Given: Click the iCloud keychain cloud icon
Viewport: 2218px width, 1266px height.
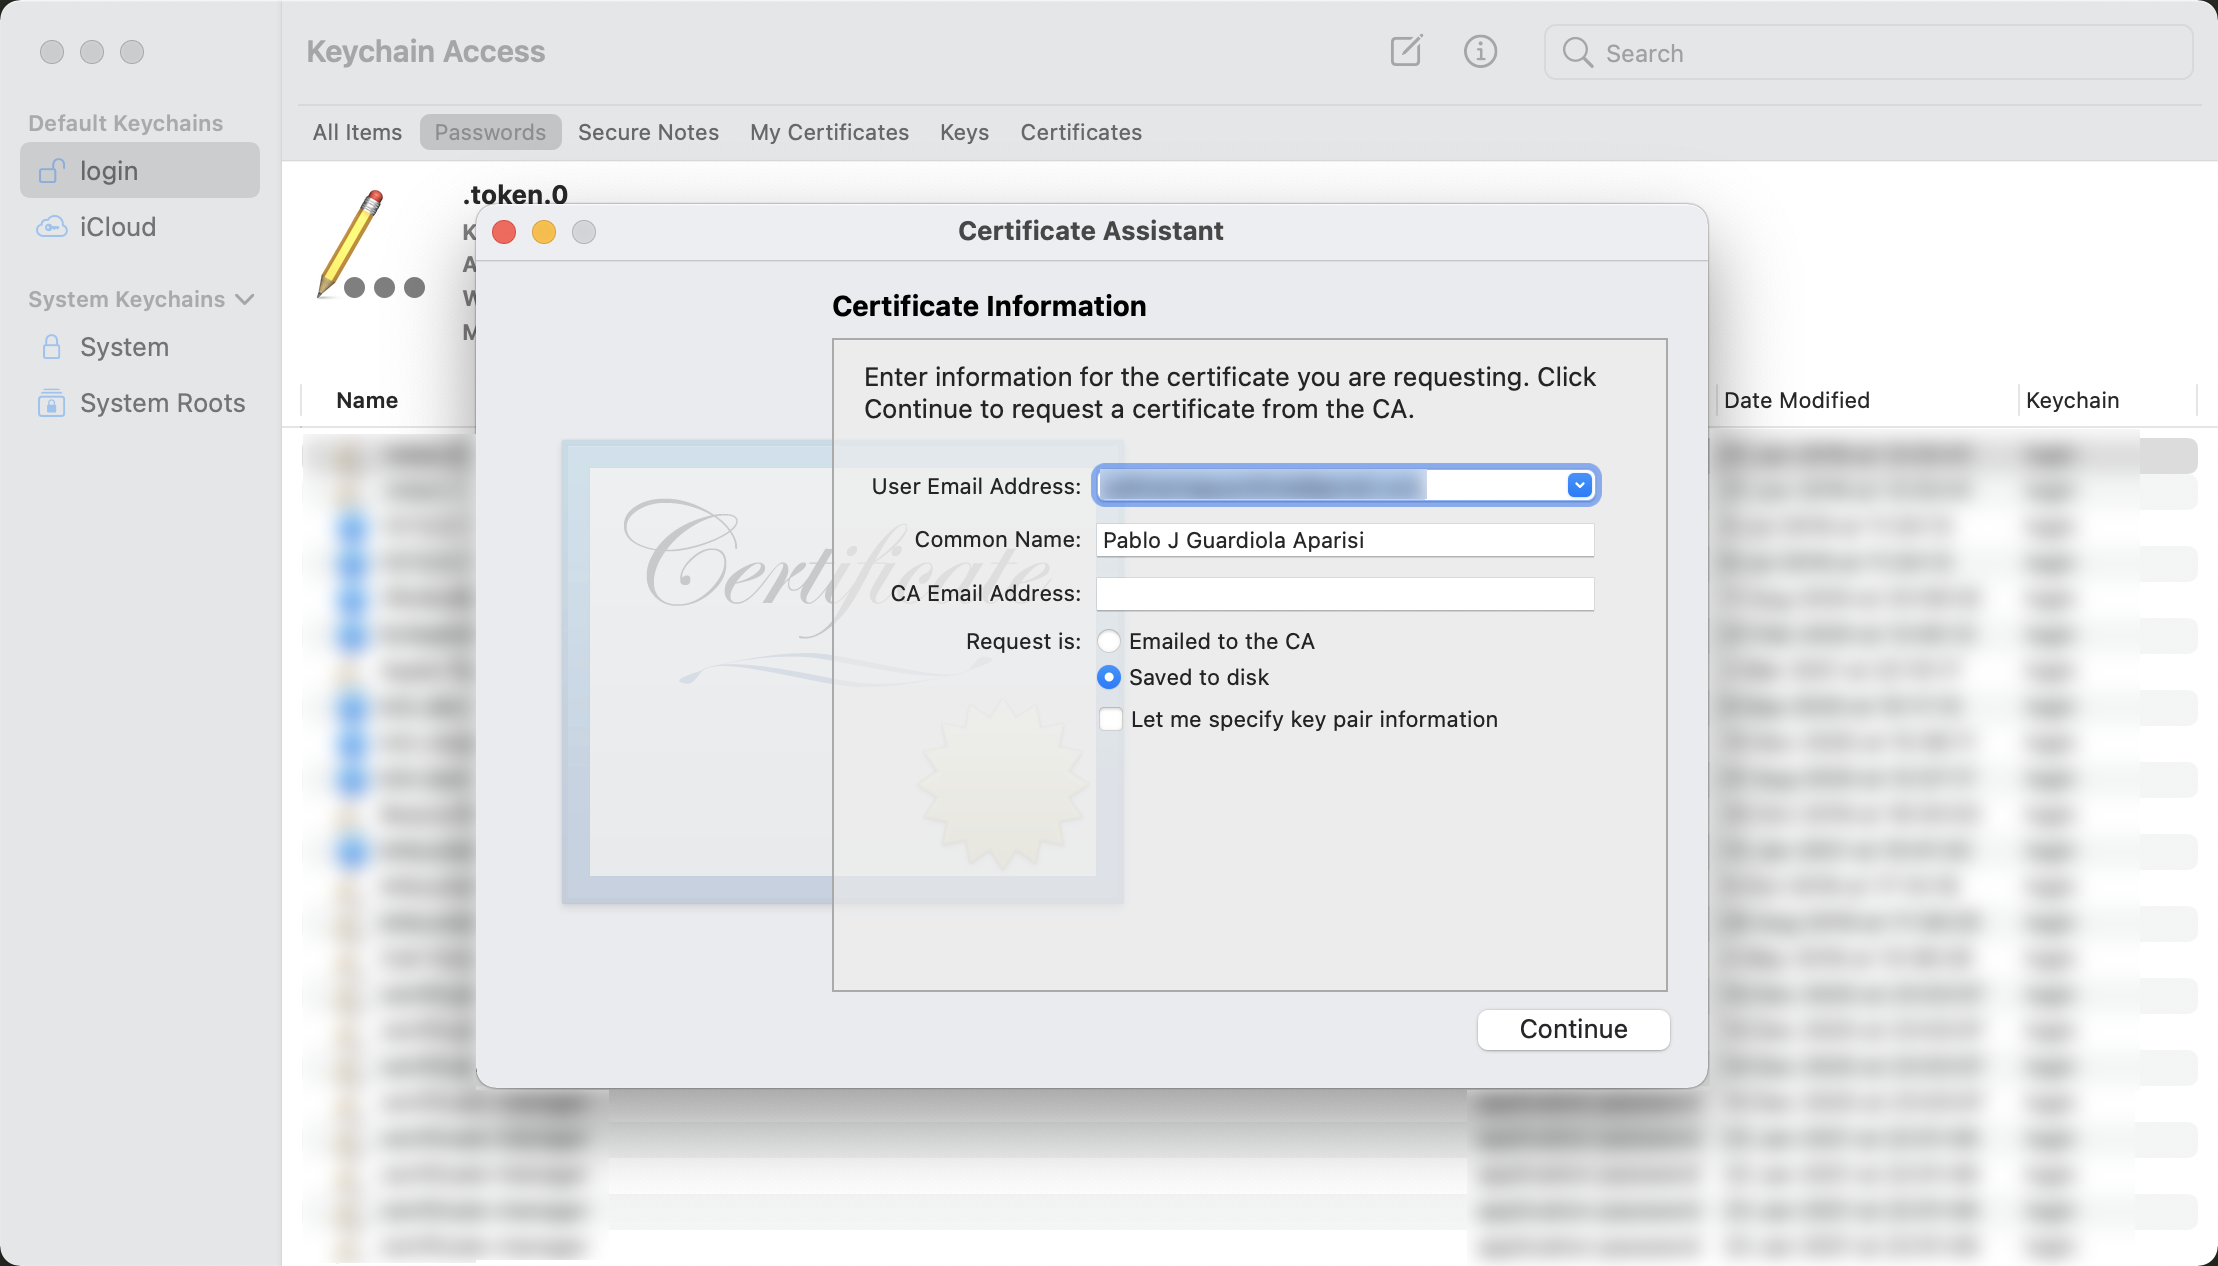Looking at the screenshot, I should (52, 227).
